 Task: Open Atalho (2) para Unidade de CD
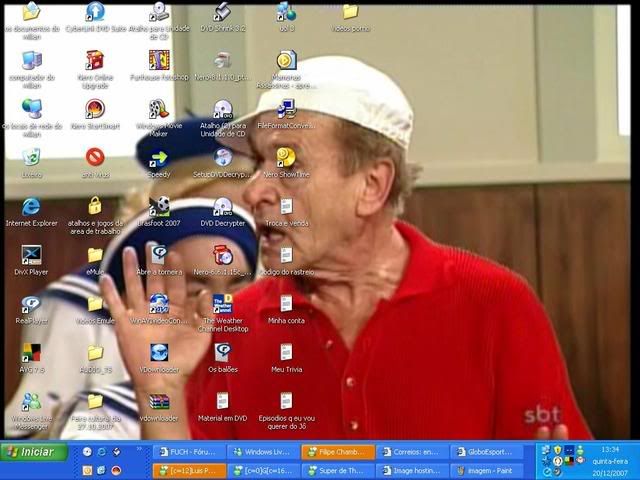coord(222,109)
